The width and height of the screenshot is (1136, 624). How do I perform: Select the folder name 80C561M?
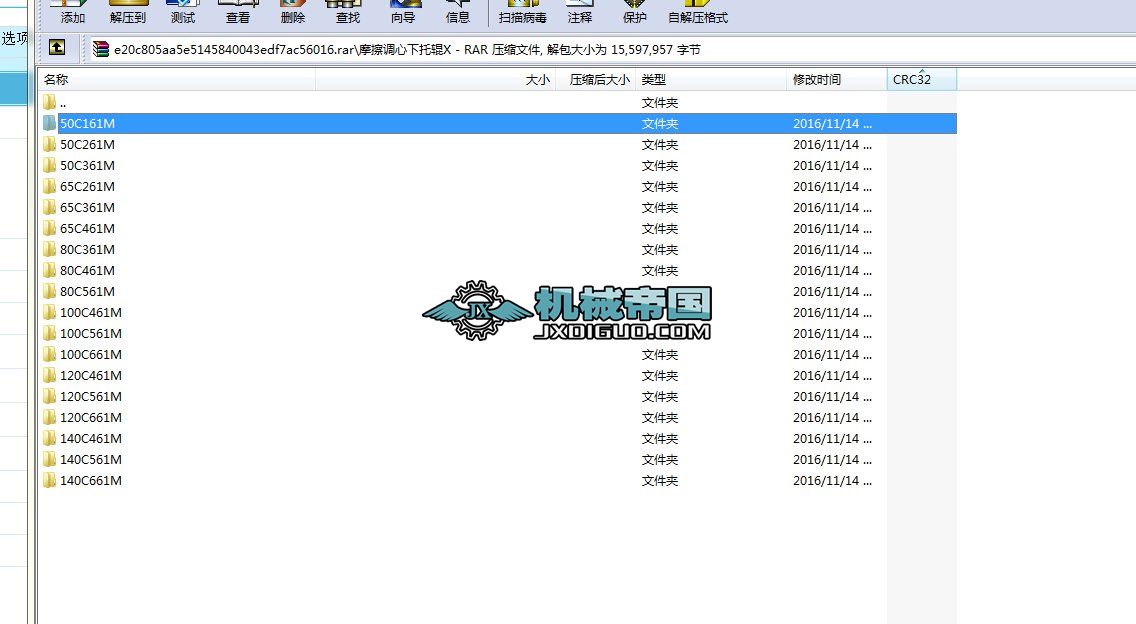click(88, 292)
